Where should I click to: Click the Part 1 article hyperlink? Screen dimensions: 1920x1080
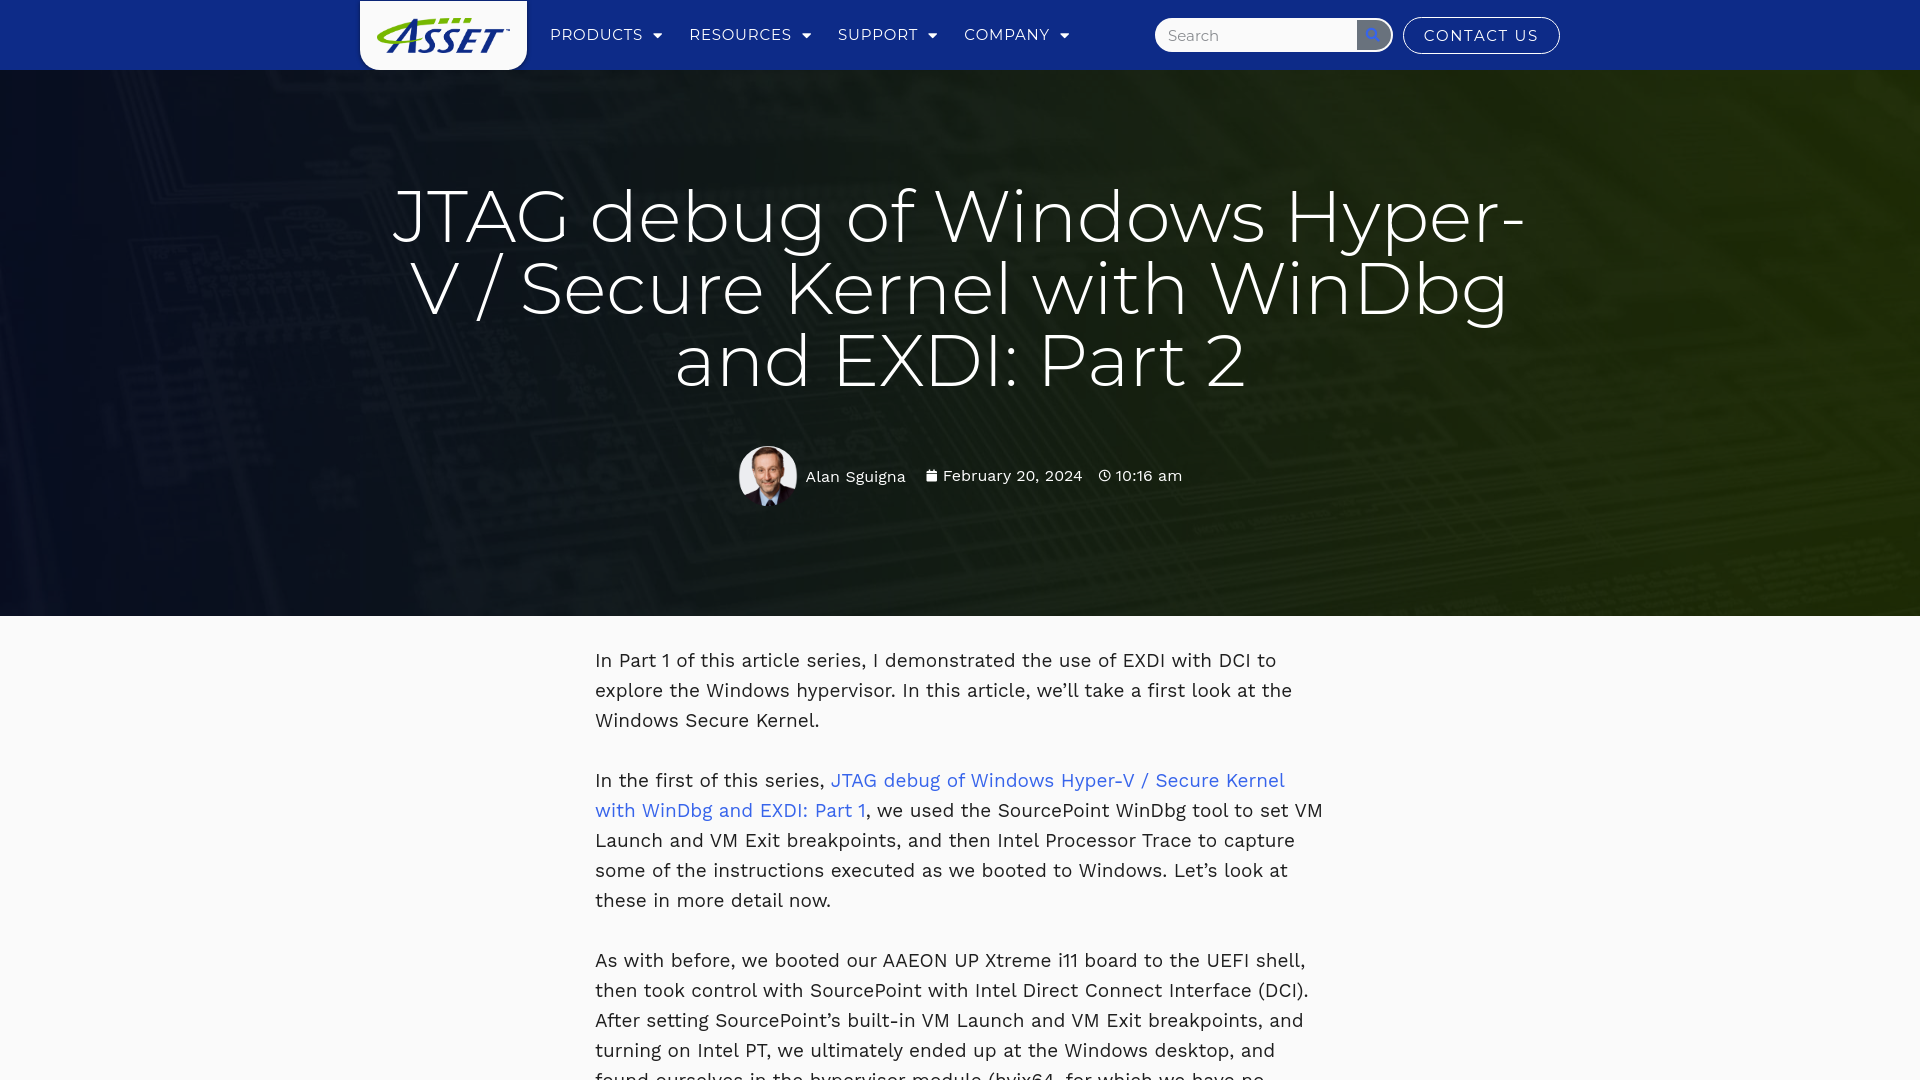[939, 795]
